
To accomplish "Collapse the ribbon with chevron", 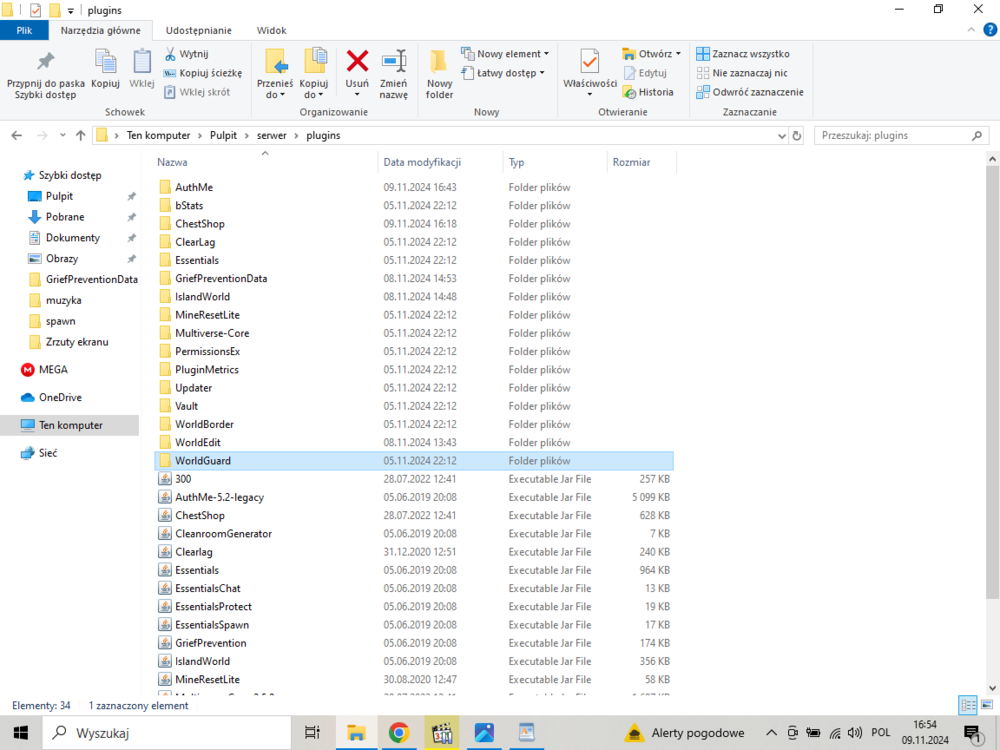I will (x=971, y=30).
